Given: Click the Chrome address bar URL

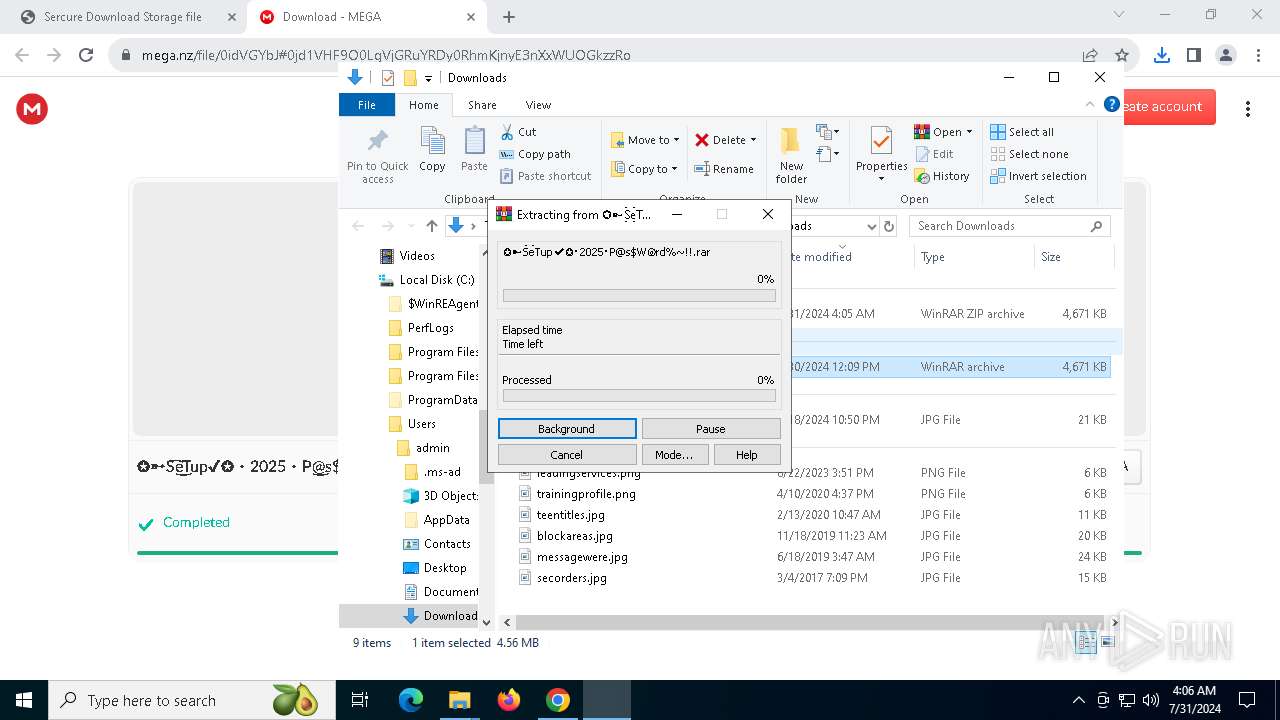Looking at the screenshot, I should tap(386, 55).
